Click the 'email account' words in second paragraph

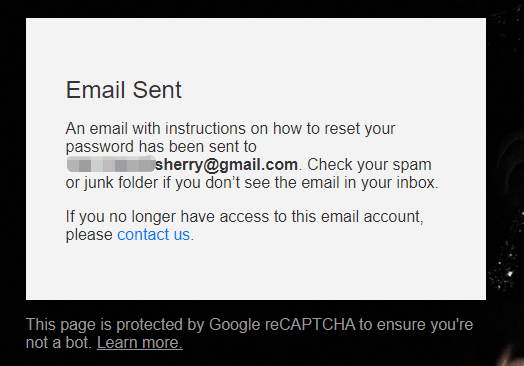coord(370,216)
